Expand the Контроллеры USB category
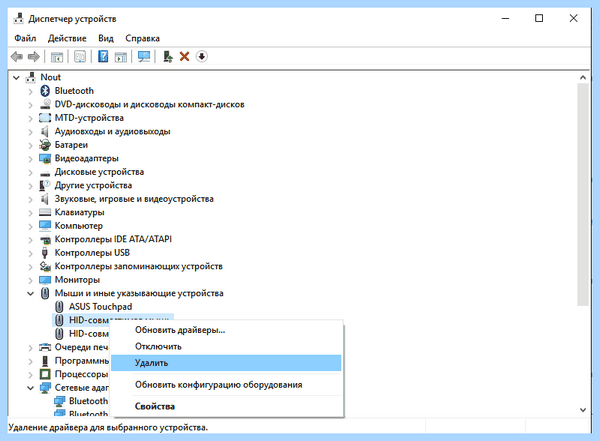This screenshot has height=441, width=600. tap(31, 253)
